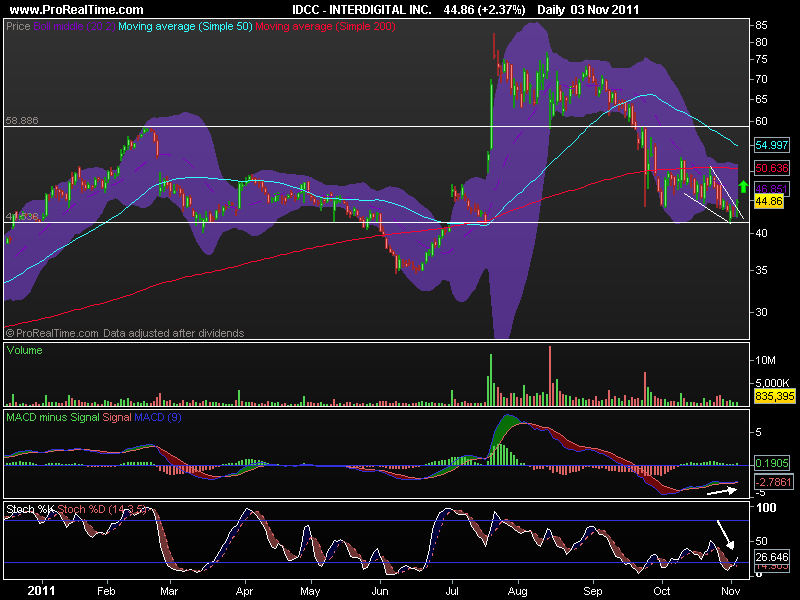Click the Stoch %K legend label
The height and width of the screenshot is (600, 800).
(30, 509)
